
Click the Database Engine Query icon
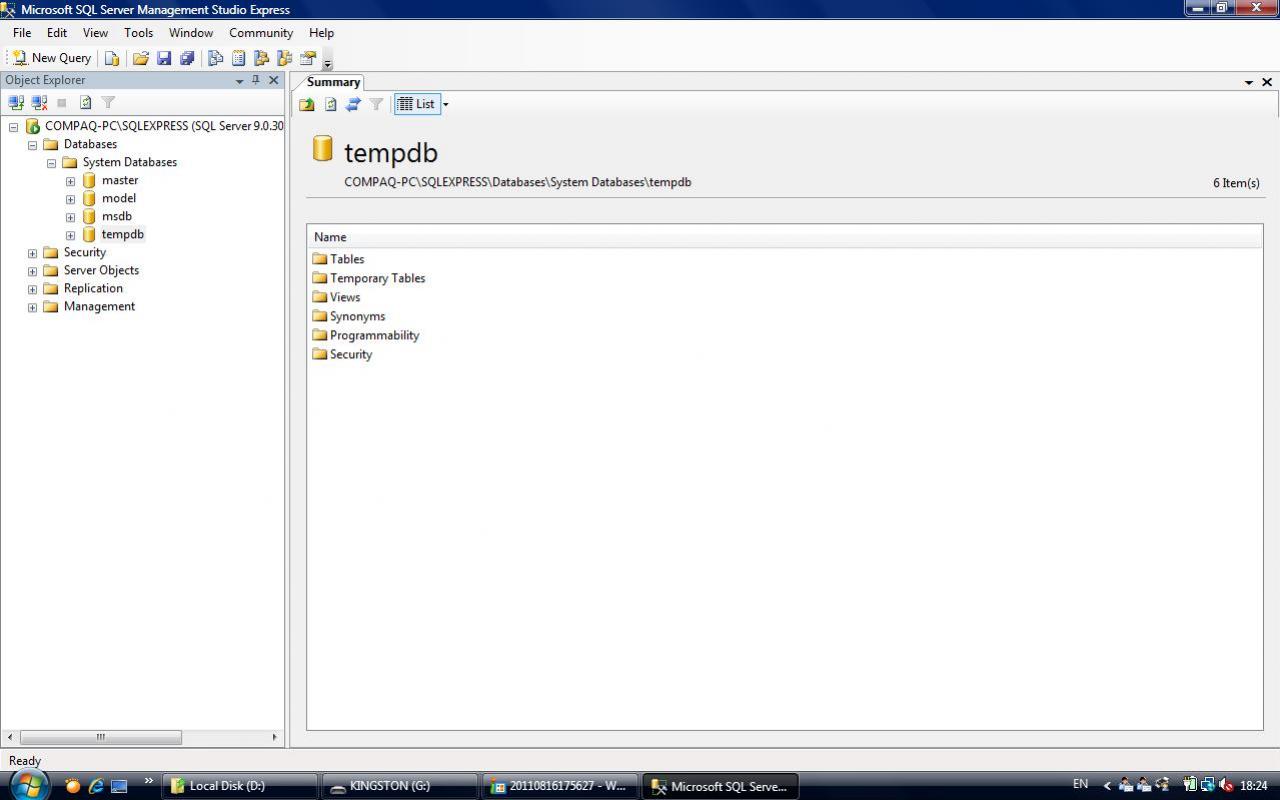[112, 58]
